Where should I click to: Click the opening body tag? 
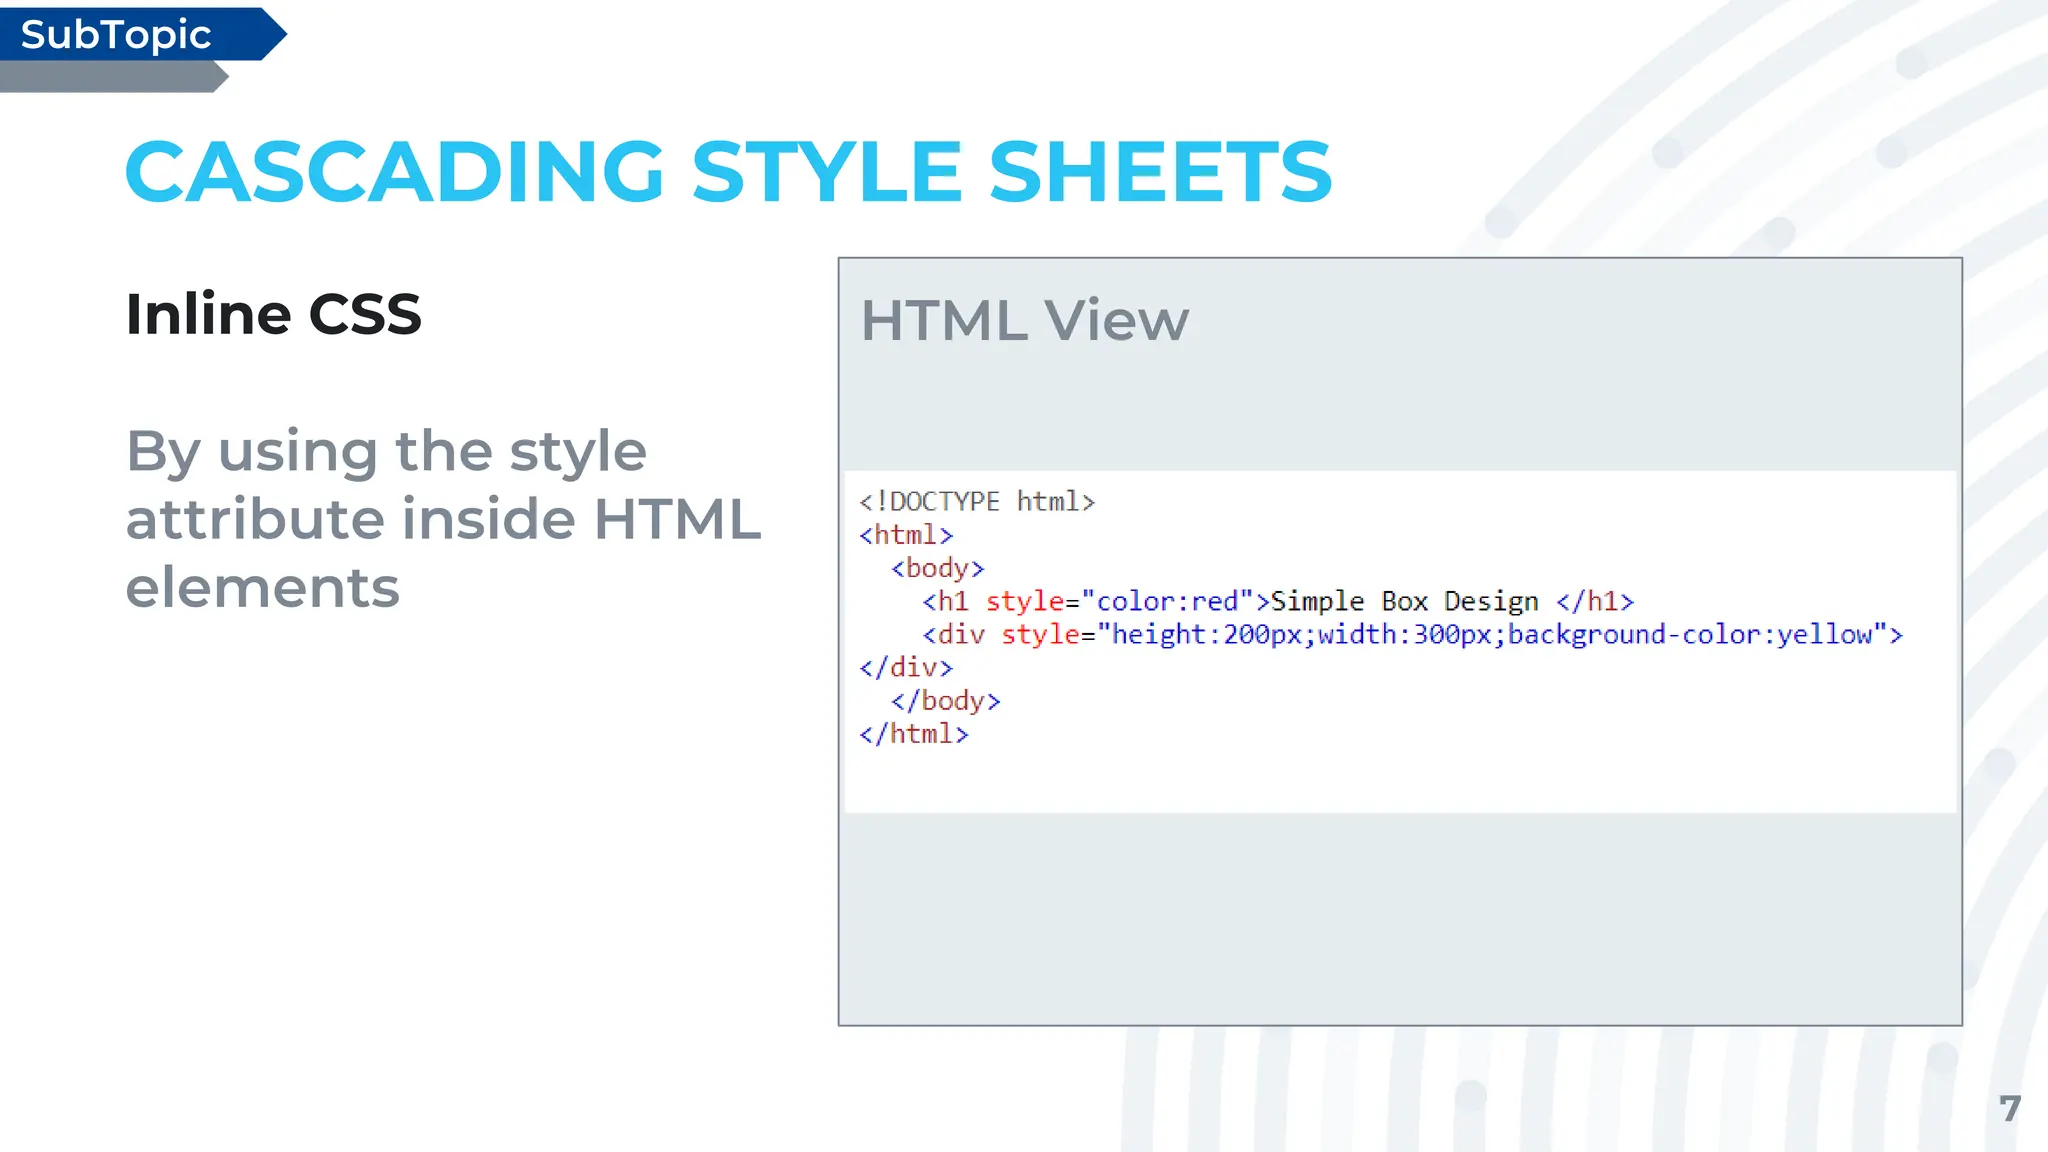(937, 568)
